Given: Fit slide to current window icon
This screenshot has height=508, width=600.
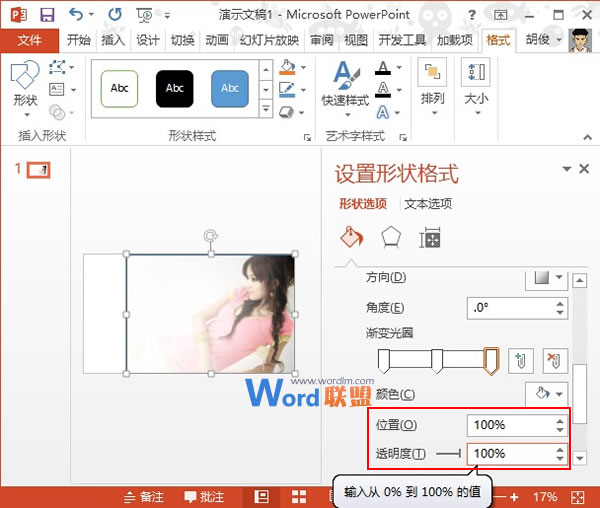Looking at the screenshot, I should coord(578,497).
